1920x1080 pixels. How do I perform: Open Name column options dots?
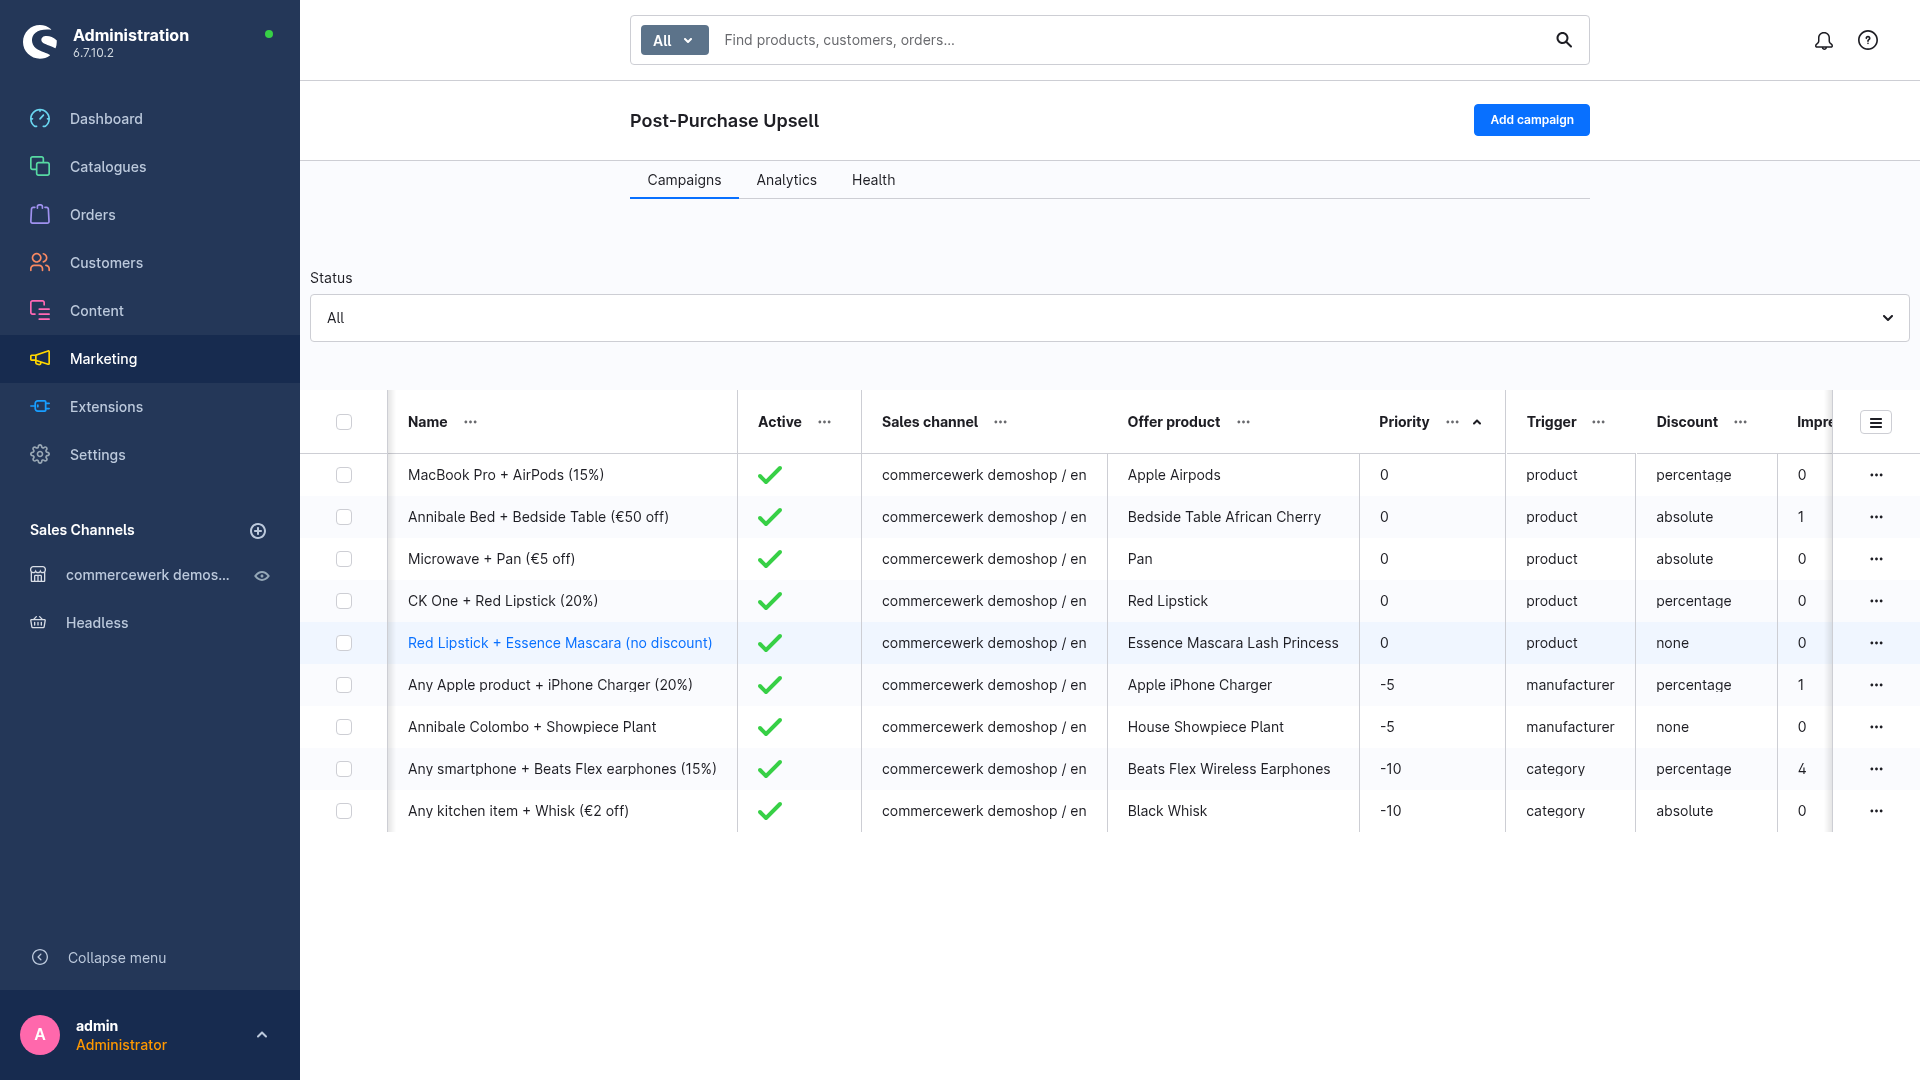470,422
